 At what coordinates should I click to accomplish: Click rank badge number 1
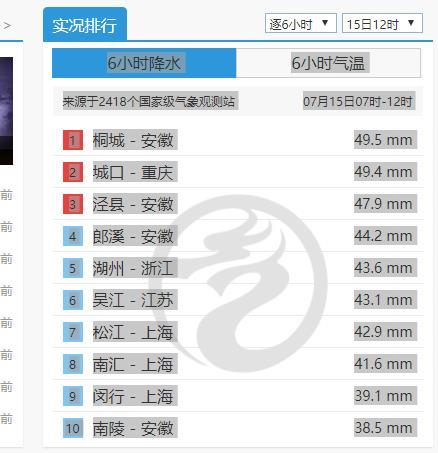click(x=73, y=140)
